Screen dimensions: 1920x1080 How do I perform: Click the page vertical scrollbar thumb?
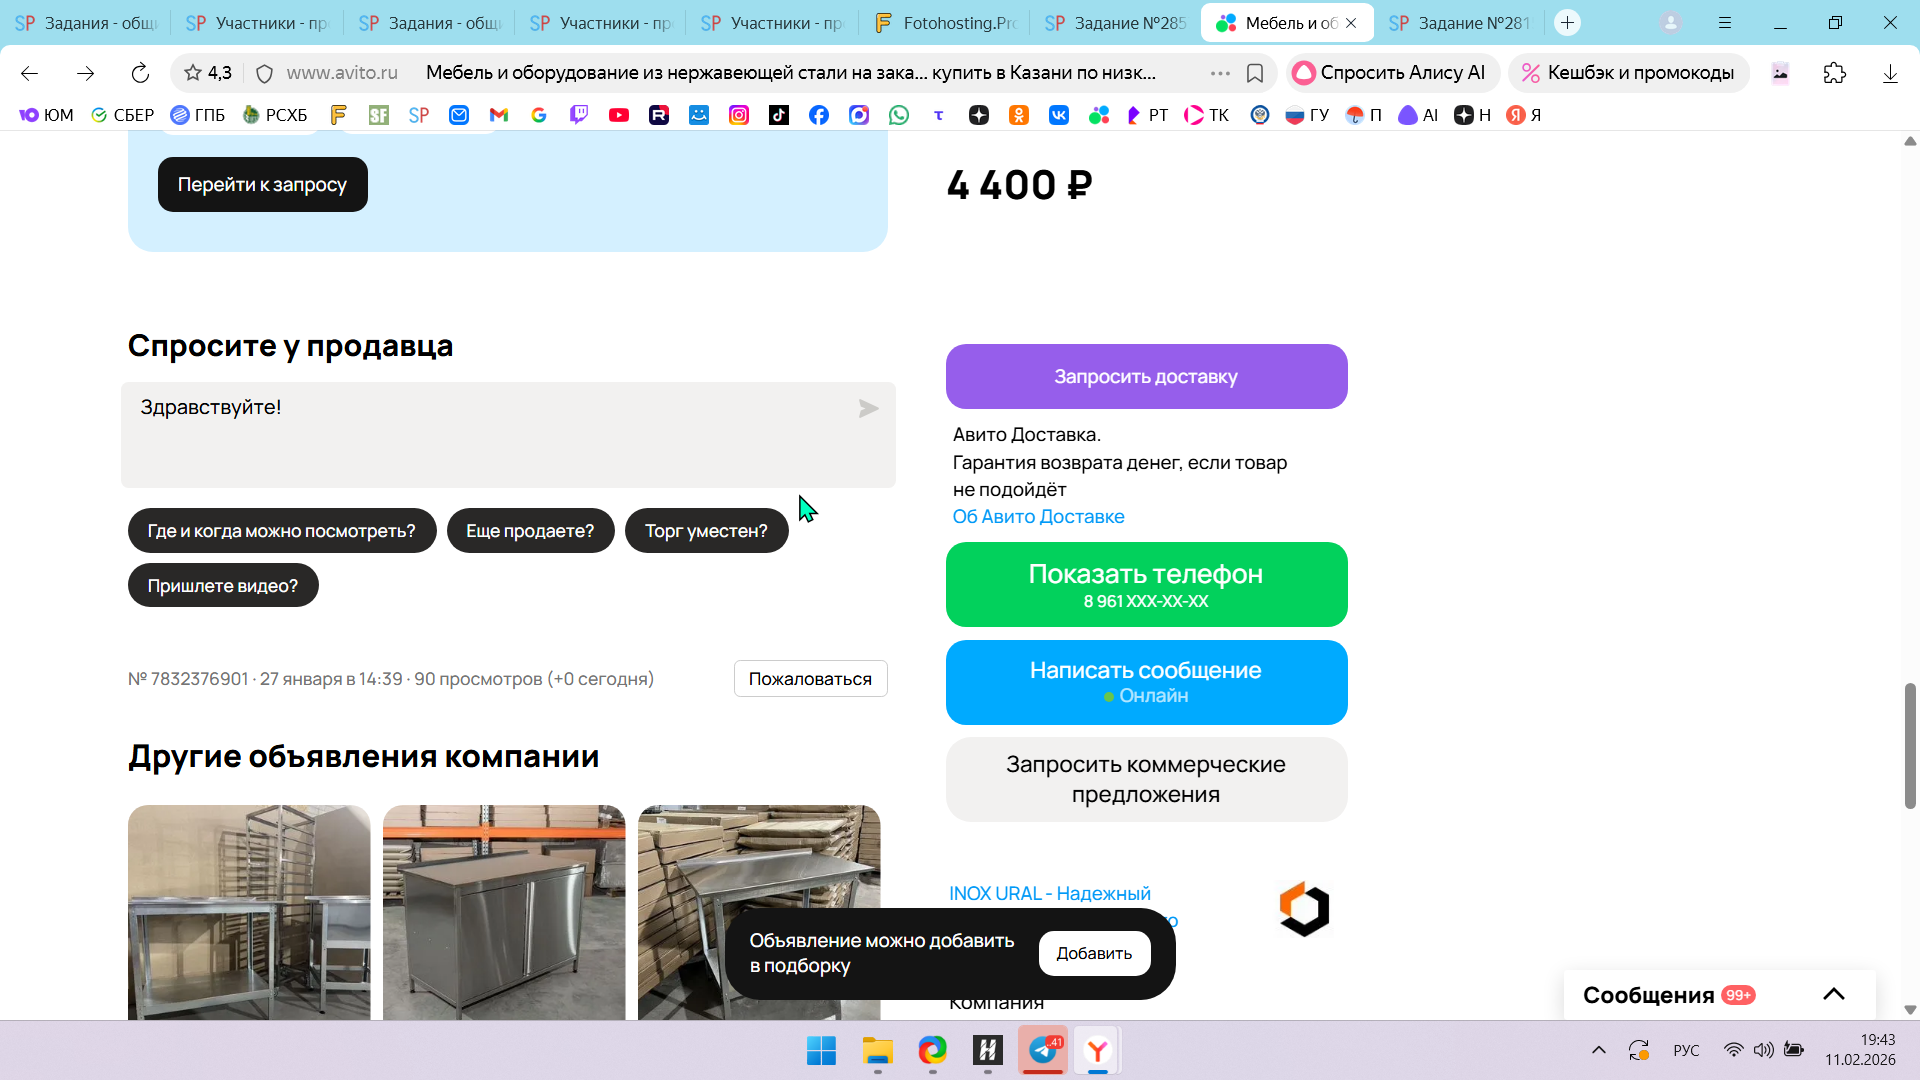point(1909,745)
